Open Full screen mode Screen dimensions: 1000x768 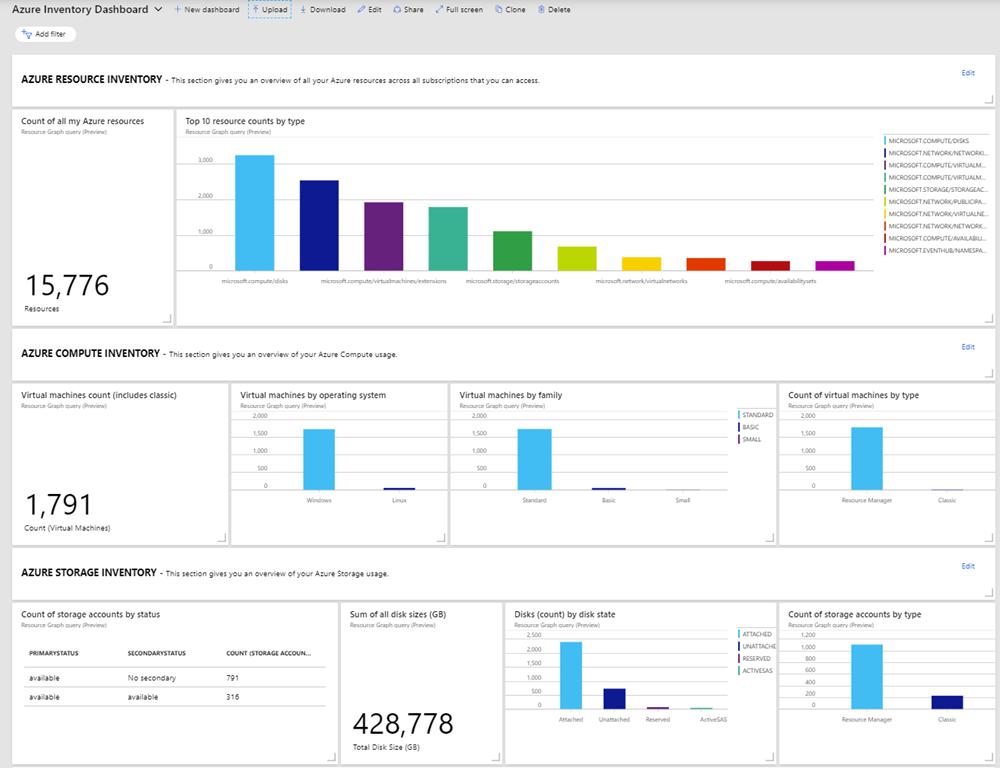tap(459, 10)
